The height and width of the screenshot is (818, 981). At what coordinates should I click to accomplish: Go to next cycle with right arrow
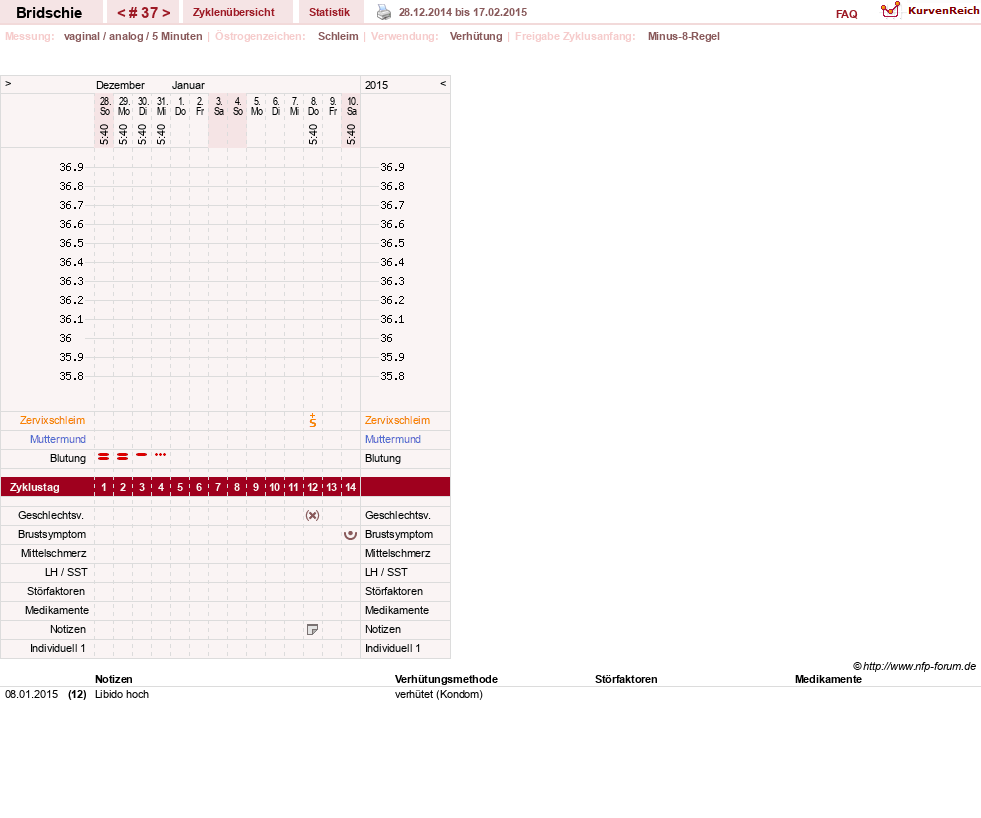click(166, 13)
